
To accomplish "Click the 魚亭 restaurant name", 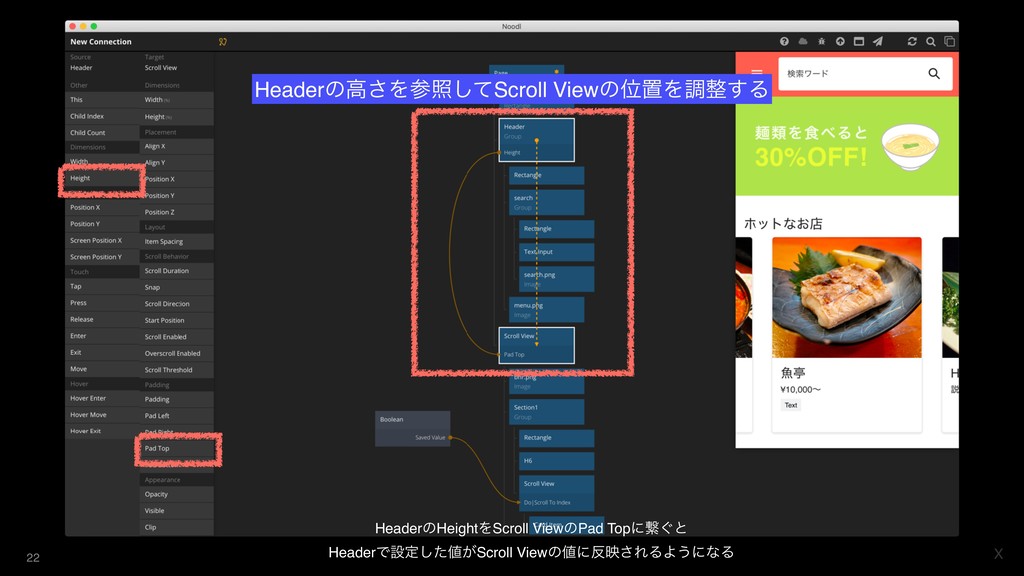I will (793, 373).
